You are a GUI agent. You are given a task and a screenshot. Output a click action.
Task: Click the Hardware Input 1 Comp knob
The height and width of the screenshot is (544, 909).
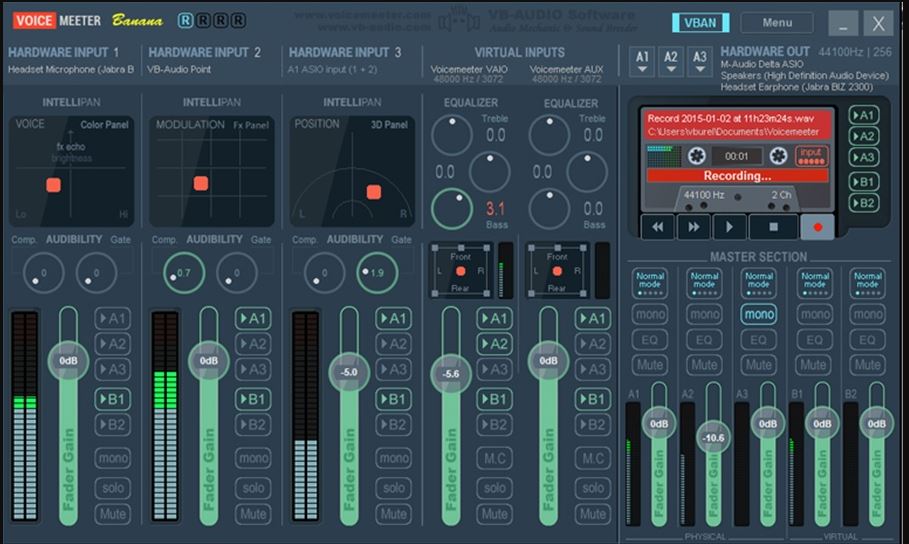pyautogui.click(x=43, y=273)
